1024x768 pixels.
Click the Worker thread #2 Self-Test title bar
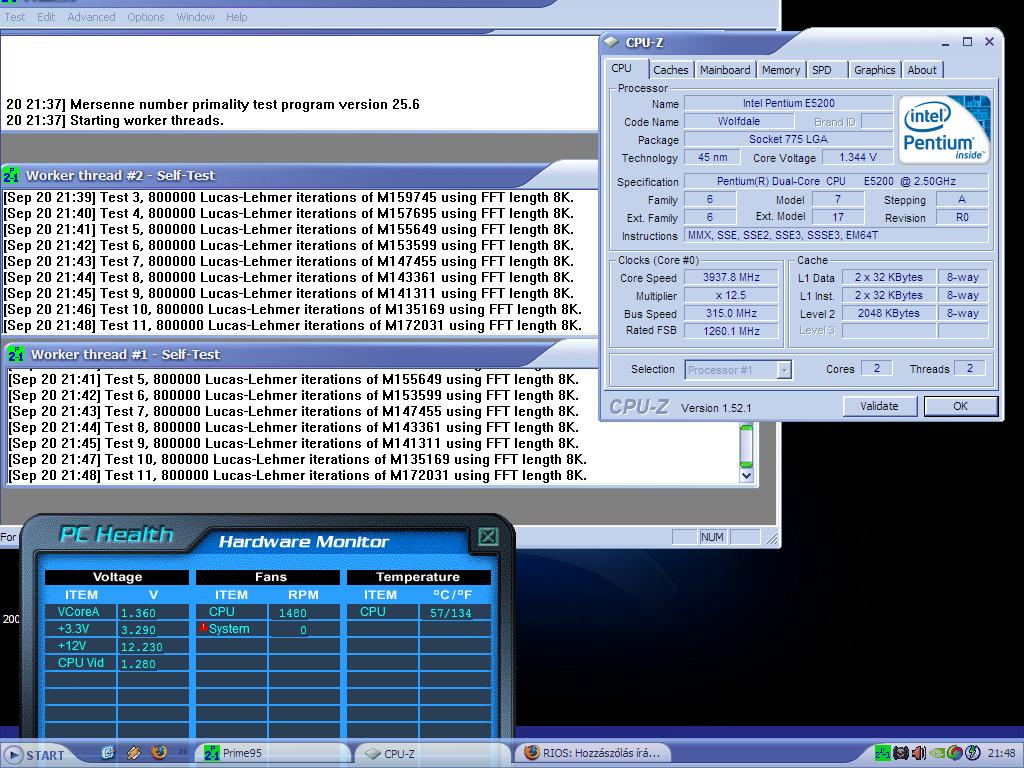(299, 176)
